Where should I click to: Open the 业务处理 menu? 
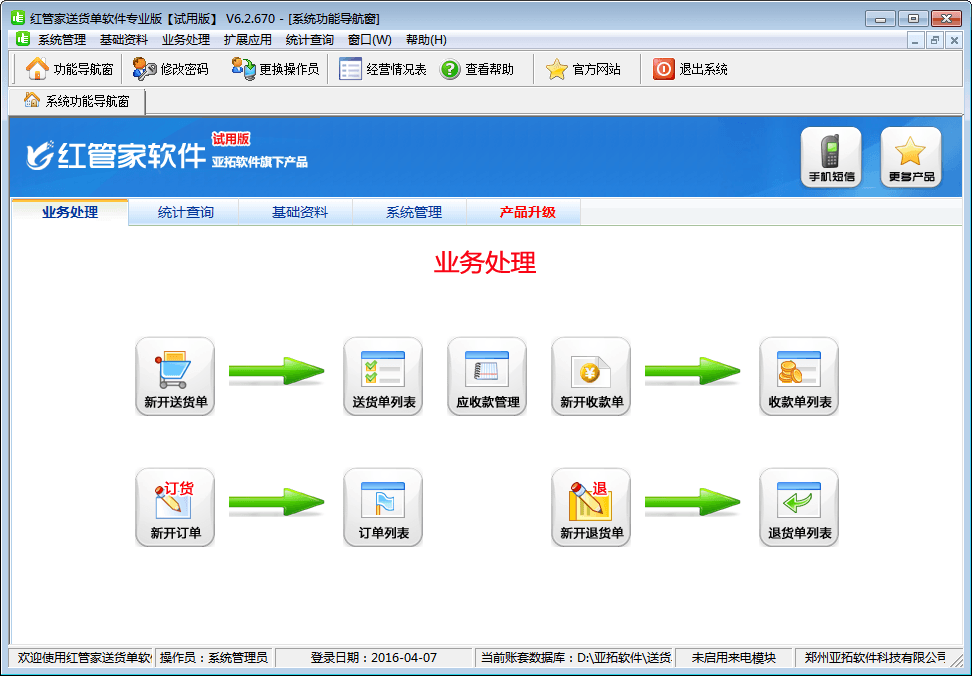tap(185, 40)
